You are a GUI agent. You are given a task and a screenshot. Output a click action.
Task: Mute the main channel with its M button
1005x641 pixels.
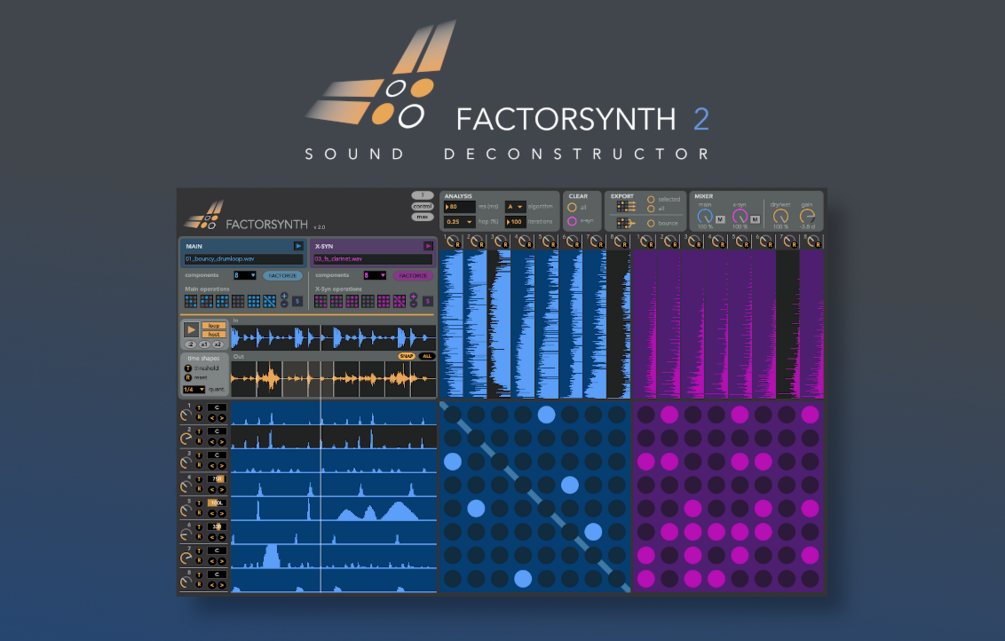coord(720,219)
